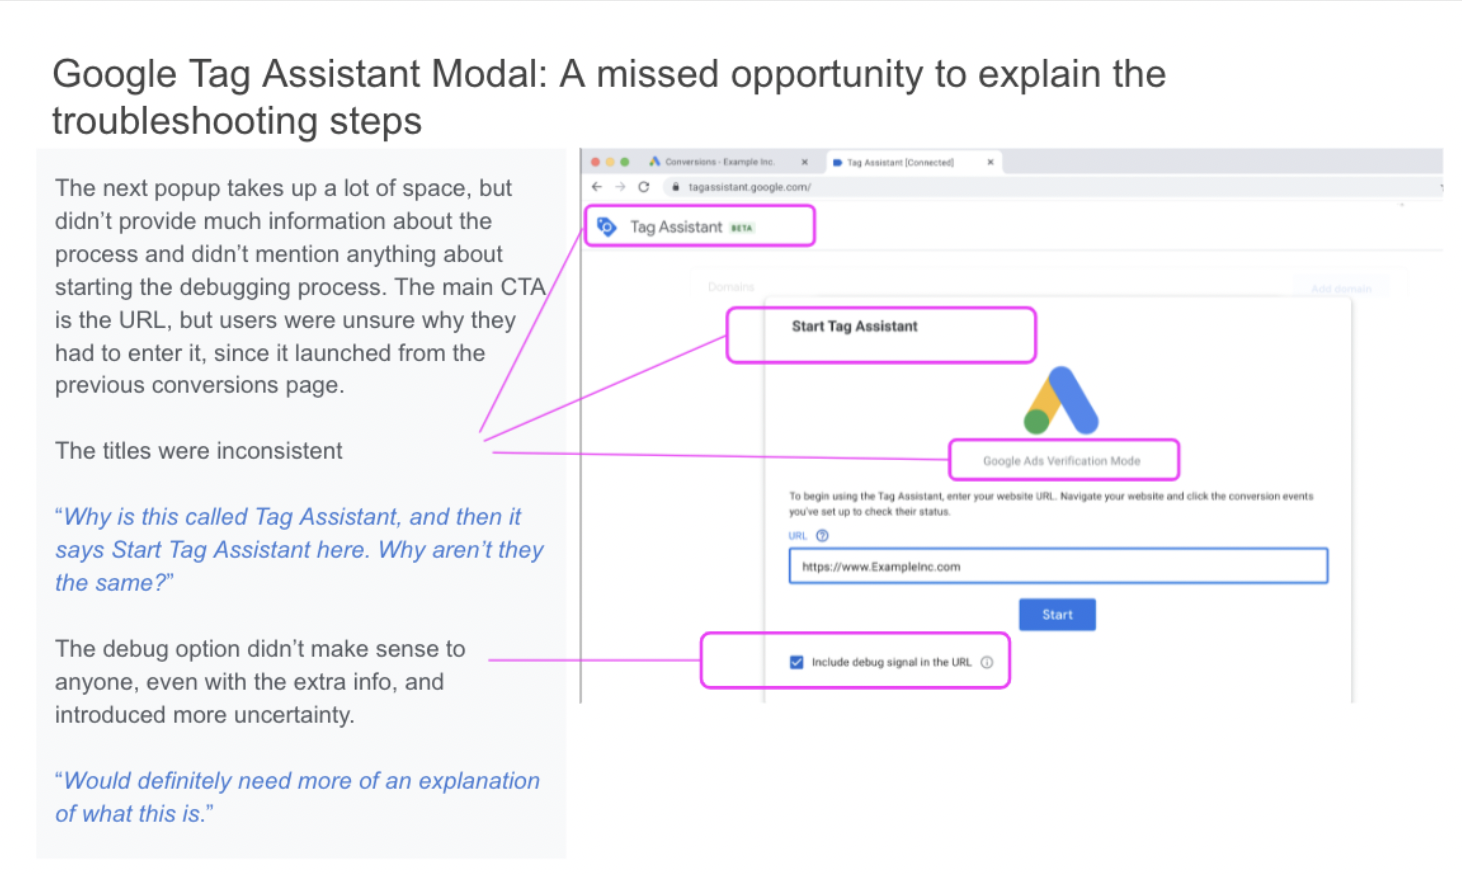Click the Start button
Viewport: 1462px width, 874px height.
(1058, 614)
